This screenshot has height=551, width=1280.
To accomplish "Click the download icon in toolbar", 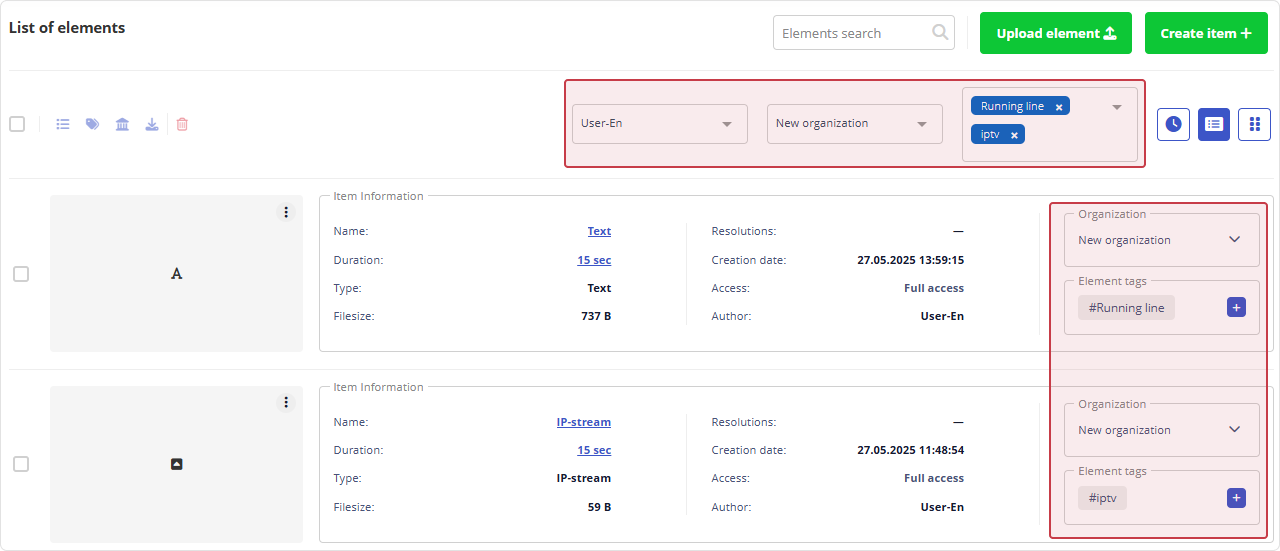I will tap(152, 125).
